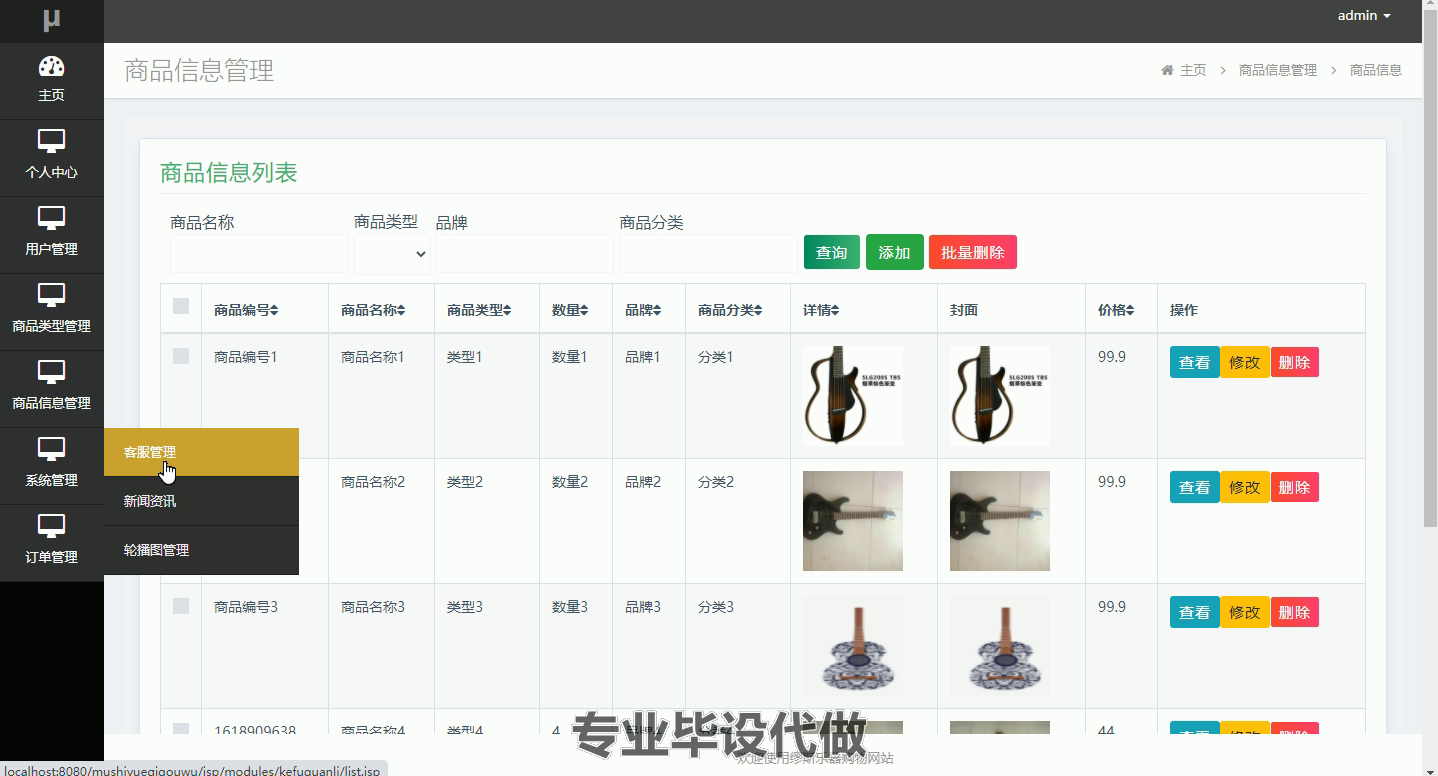Check the checkbox for 商品编号1 row
This screenshot has height=776, width=1438.
(181, 356)
